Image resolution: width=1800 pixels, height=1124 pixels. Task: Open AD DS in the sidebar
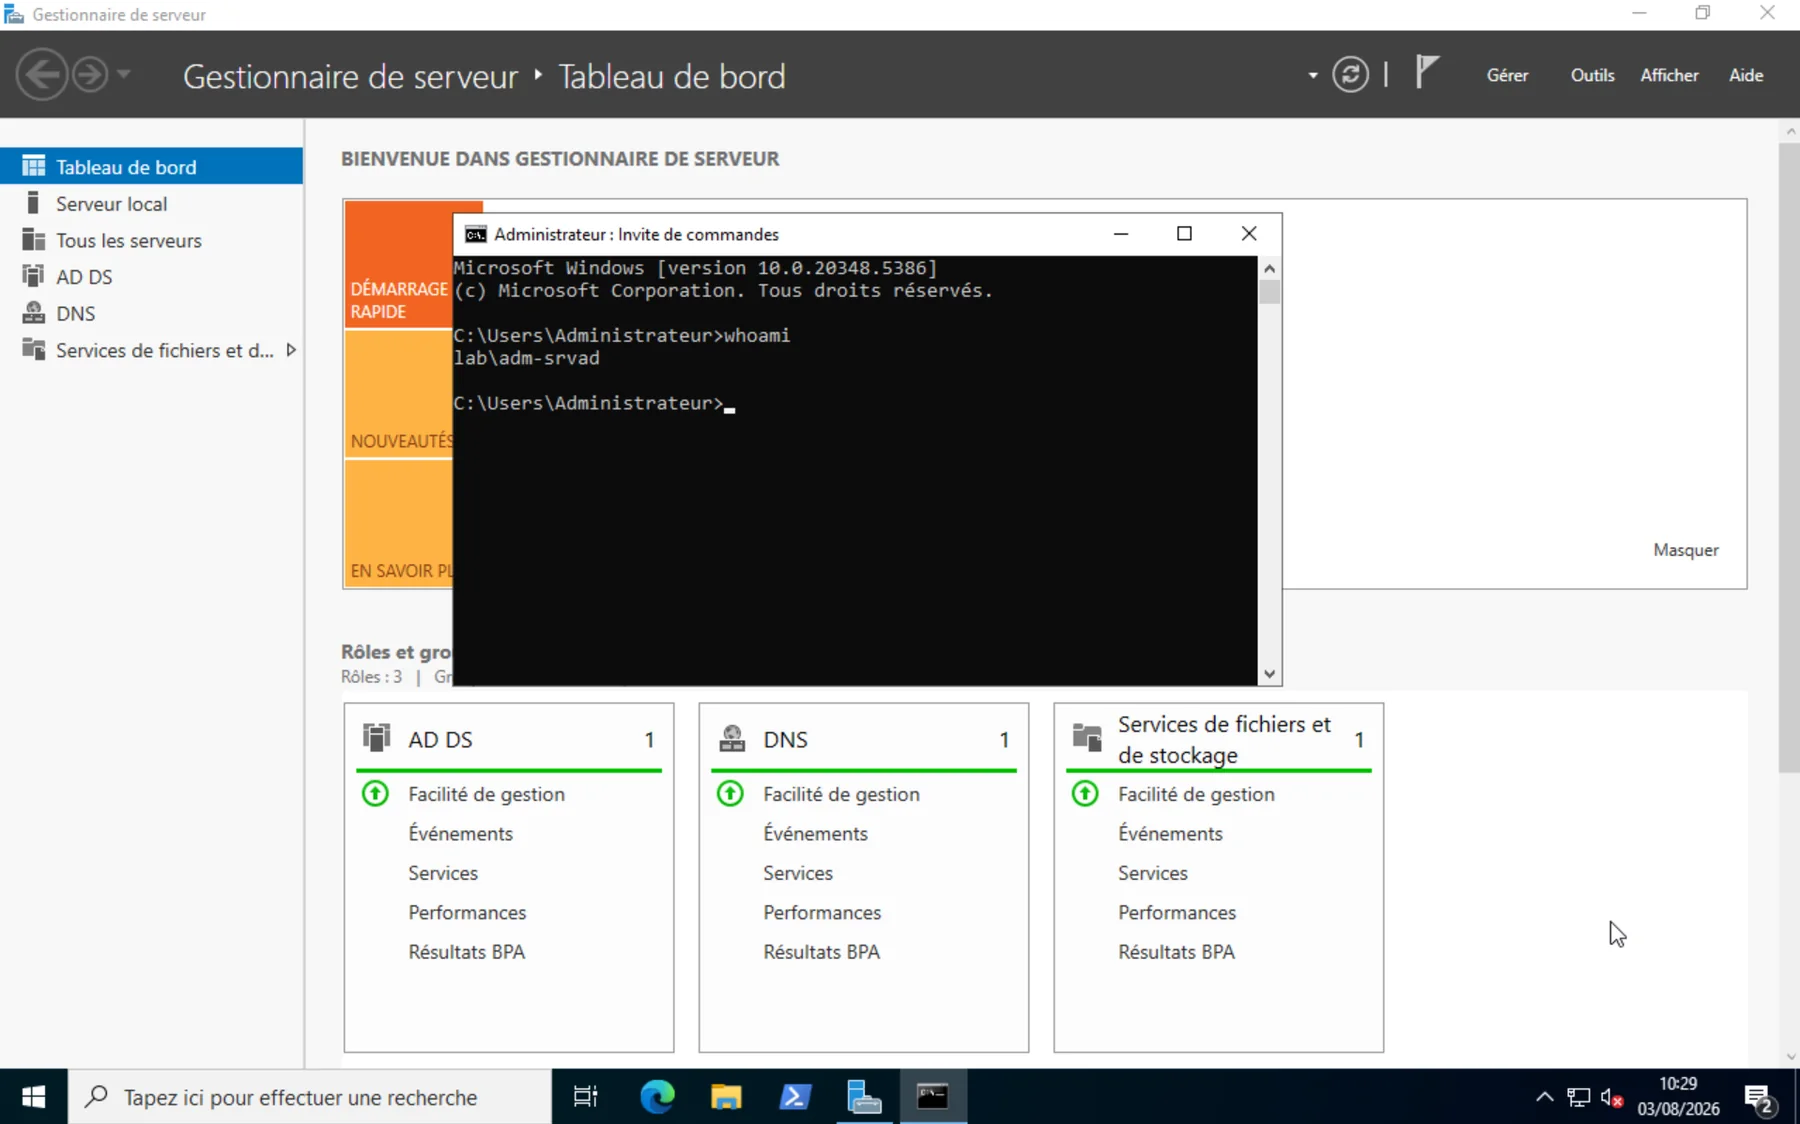151,277
